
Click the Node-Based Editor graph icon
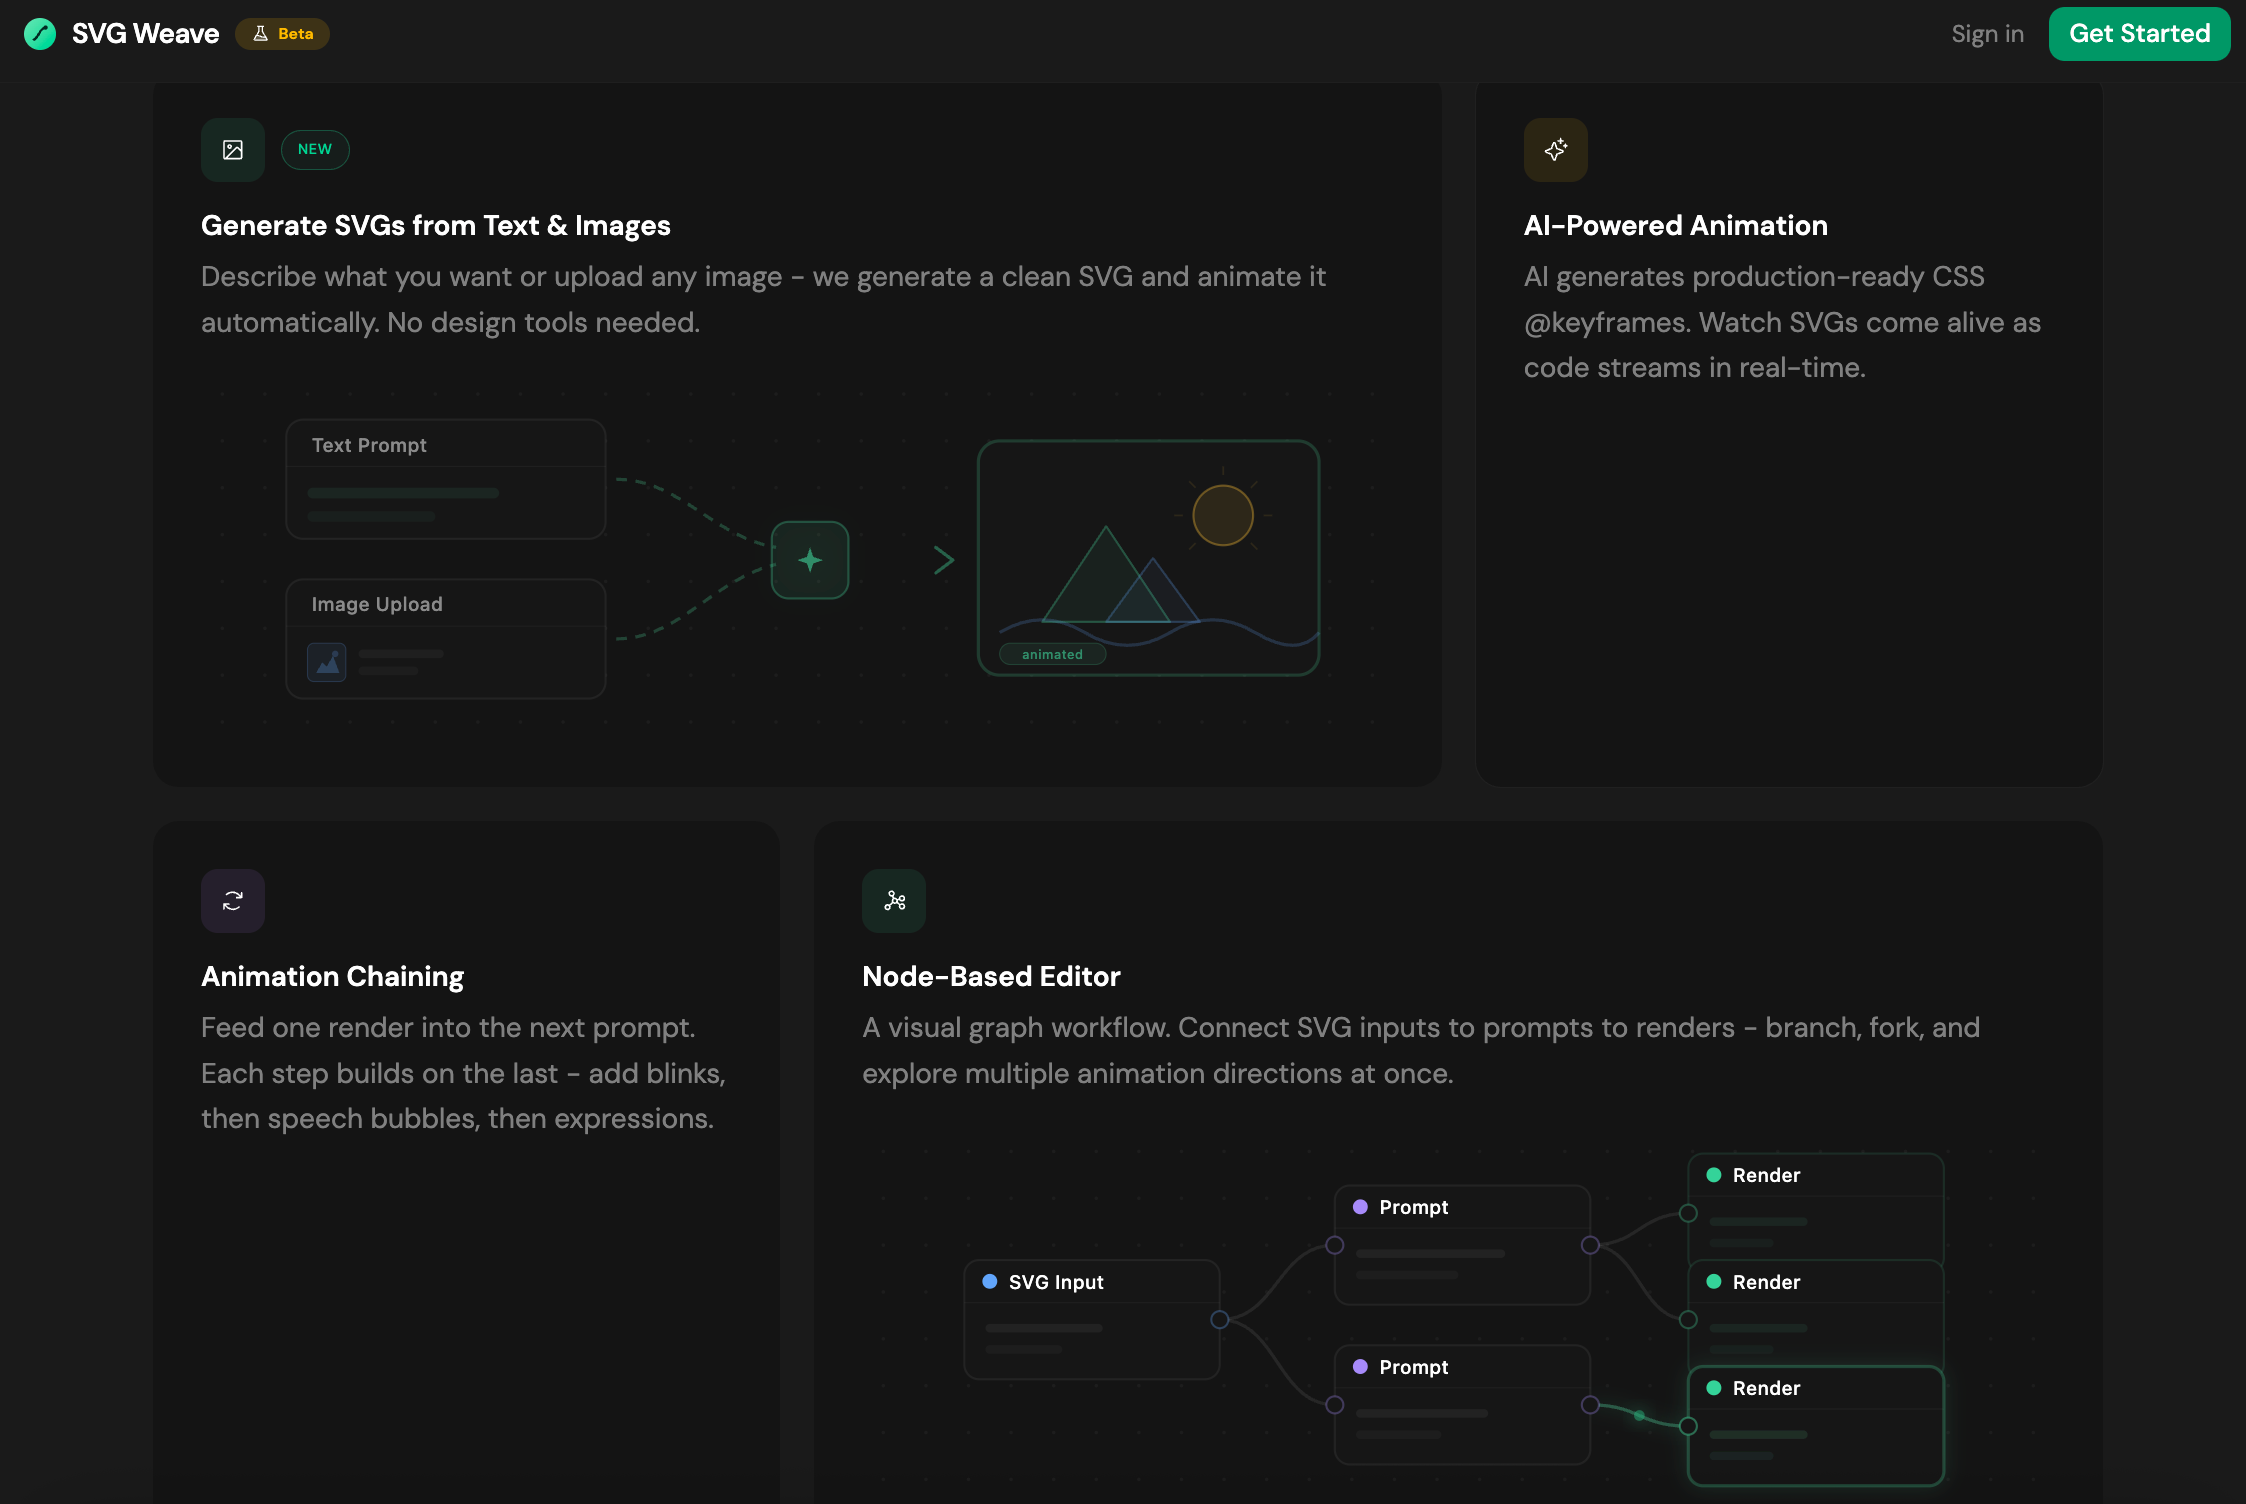click(894, 901)
